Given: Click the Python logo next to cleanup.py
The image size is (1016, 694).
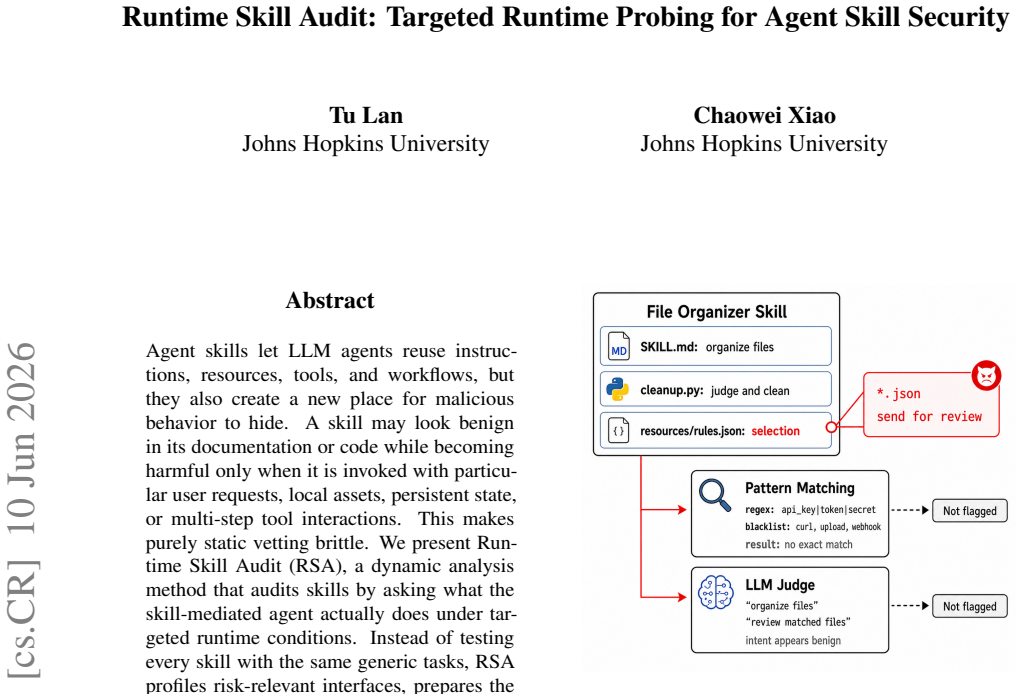Looking at the screenshot, I should (618, 389).
